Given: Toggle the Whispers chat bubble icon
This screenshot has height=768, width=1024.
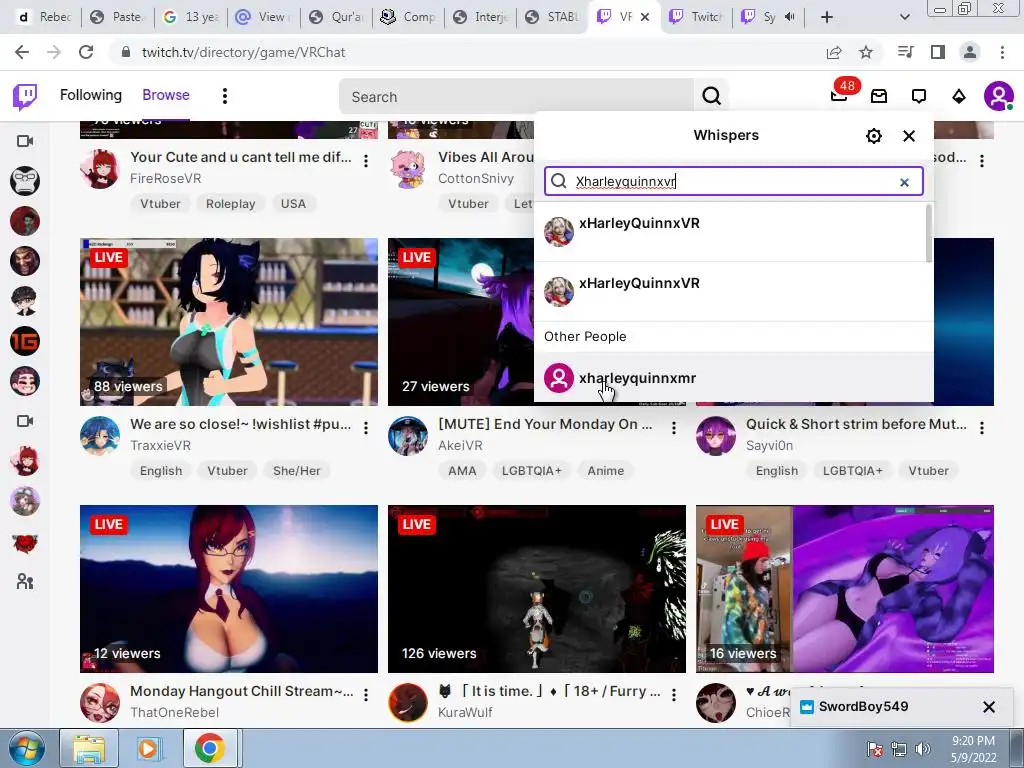Looking at the screenshot, I should pos(919,97).
